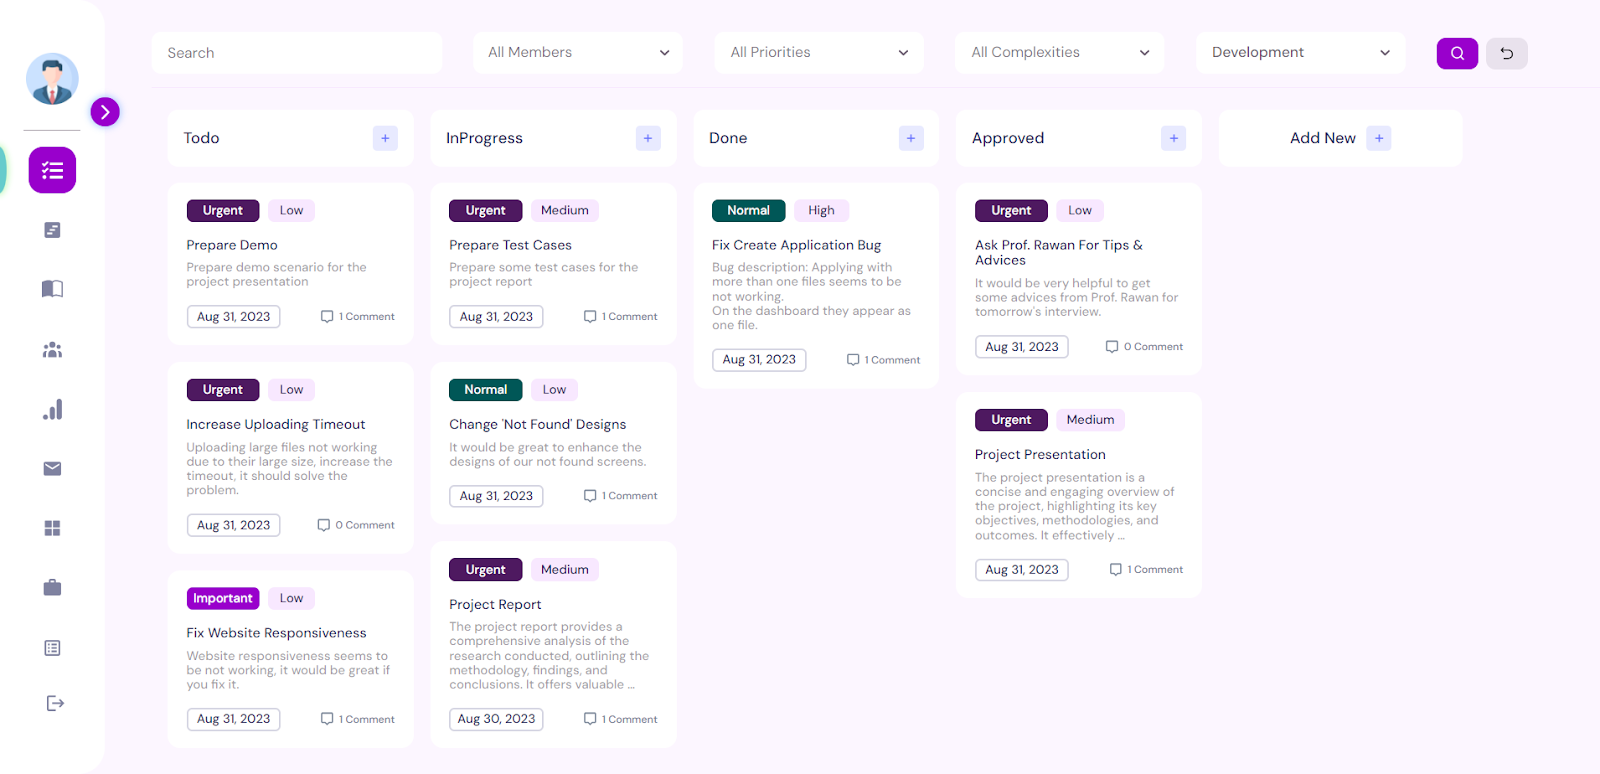
Task: Type a query in the Search field
Action: coord(296,52)
